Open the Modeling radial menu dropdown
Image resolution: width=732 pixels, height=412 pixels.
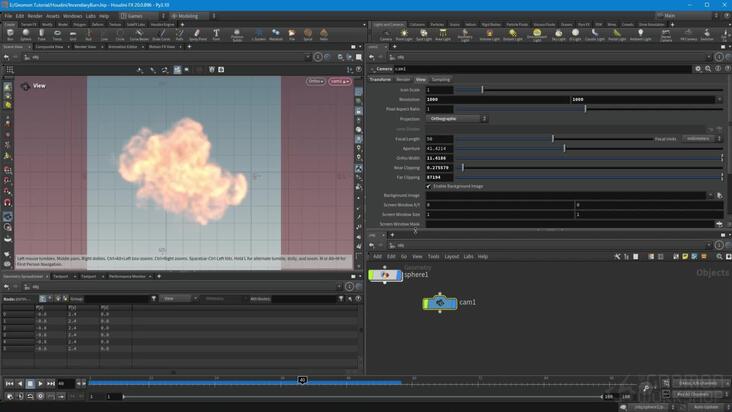coord(192,16)
